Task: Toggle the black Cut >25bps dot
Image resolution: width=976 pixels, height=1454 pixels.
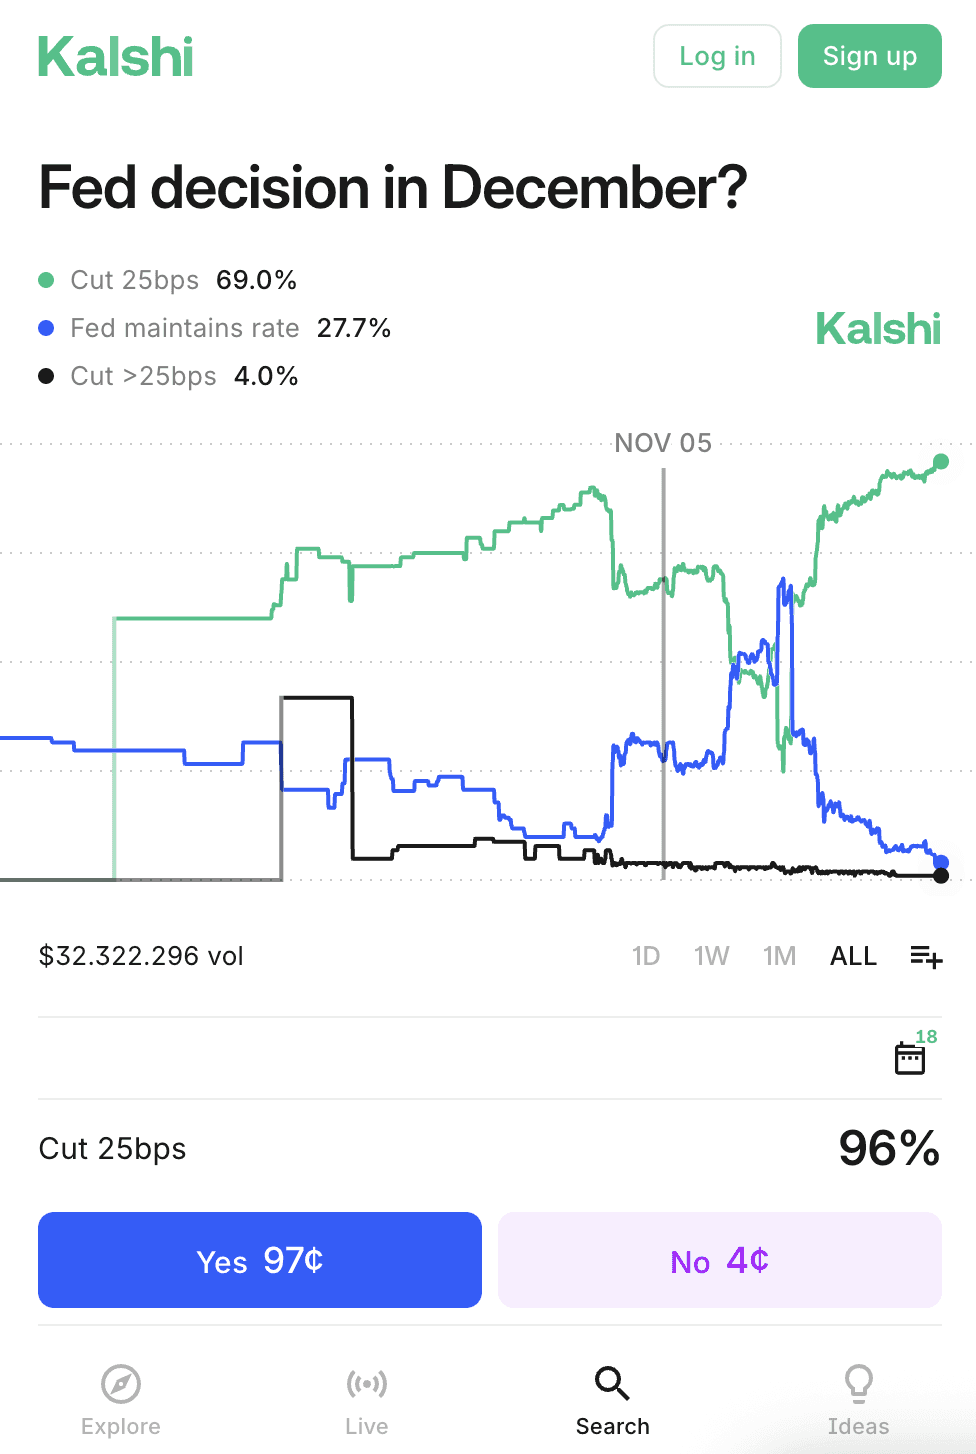Action: pos(47,375)
